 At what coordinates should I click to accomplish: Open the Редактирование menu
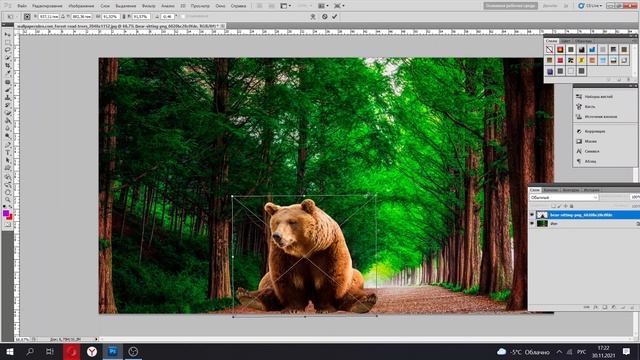tap(47, 6)
